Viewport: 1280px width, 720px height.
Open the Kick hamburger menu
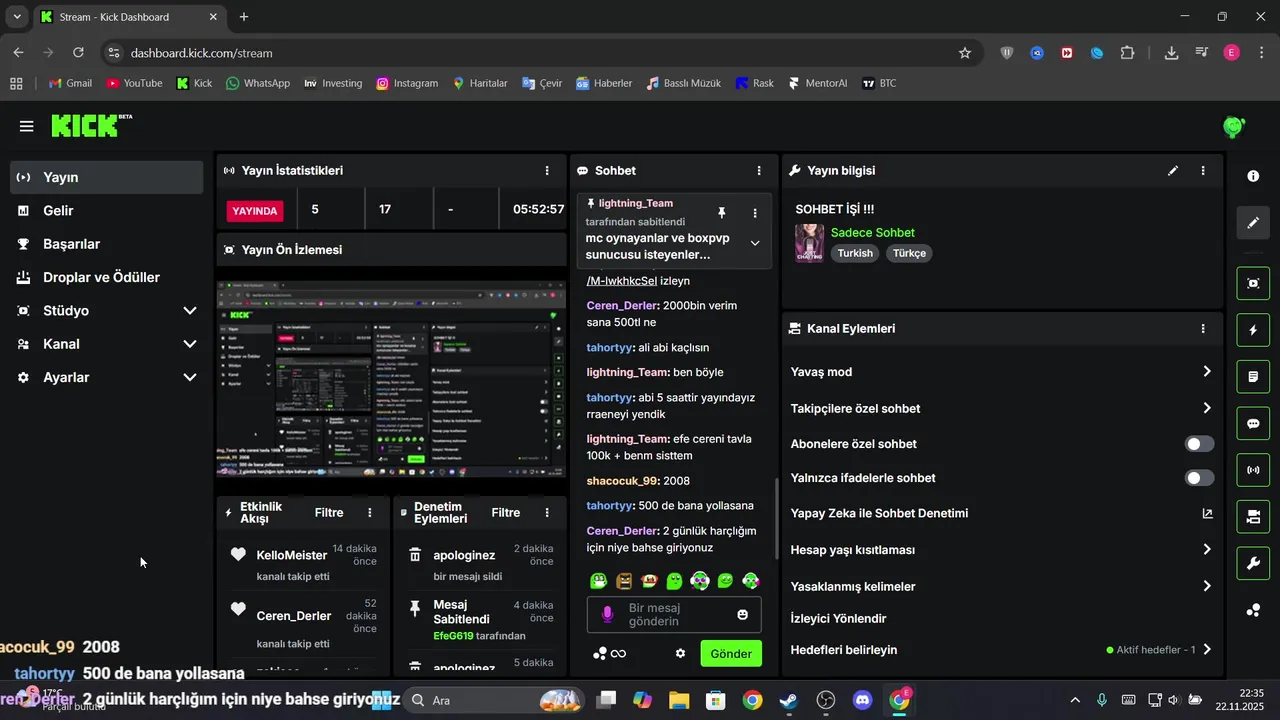tap(26, 126)
